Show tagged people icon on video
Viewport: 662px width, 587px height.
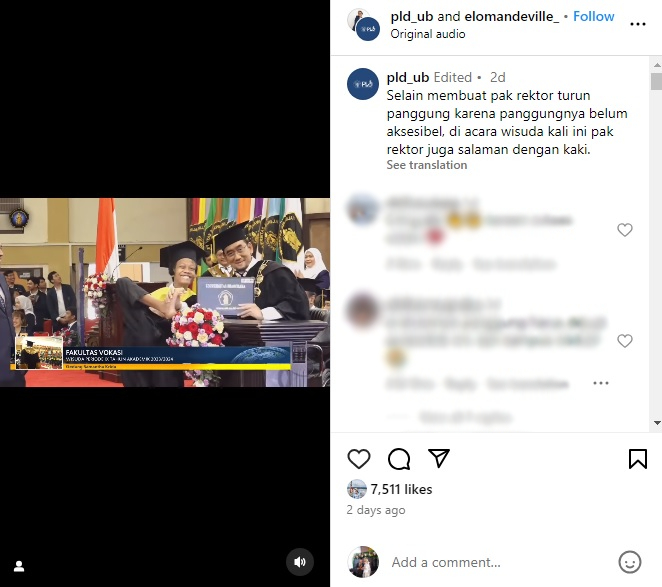coord(19,566)
